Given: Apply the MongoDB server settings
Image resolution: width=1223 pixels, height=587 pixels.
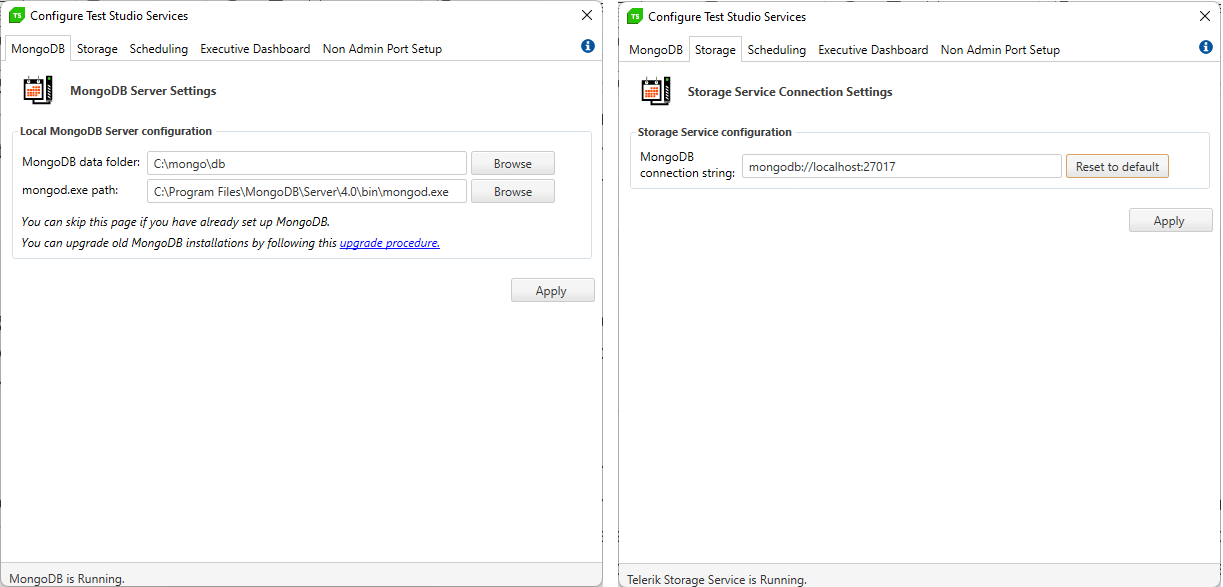Looking at the screenshot, I should 552,290.
